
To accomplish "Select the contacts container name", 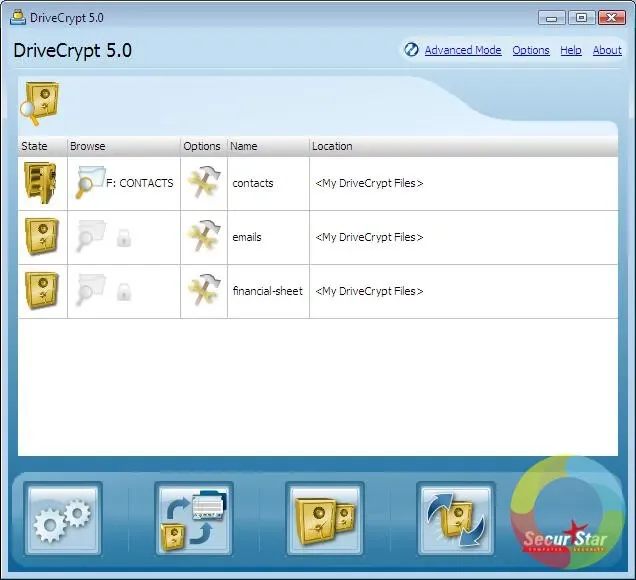I will pyautogui.click(x=253, y=183).
